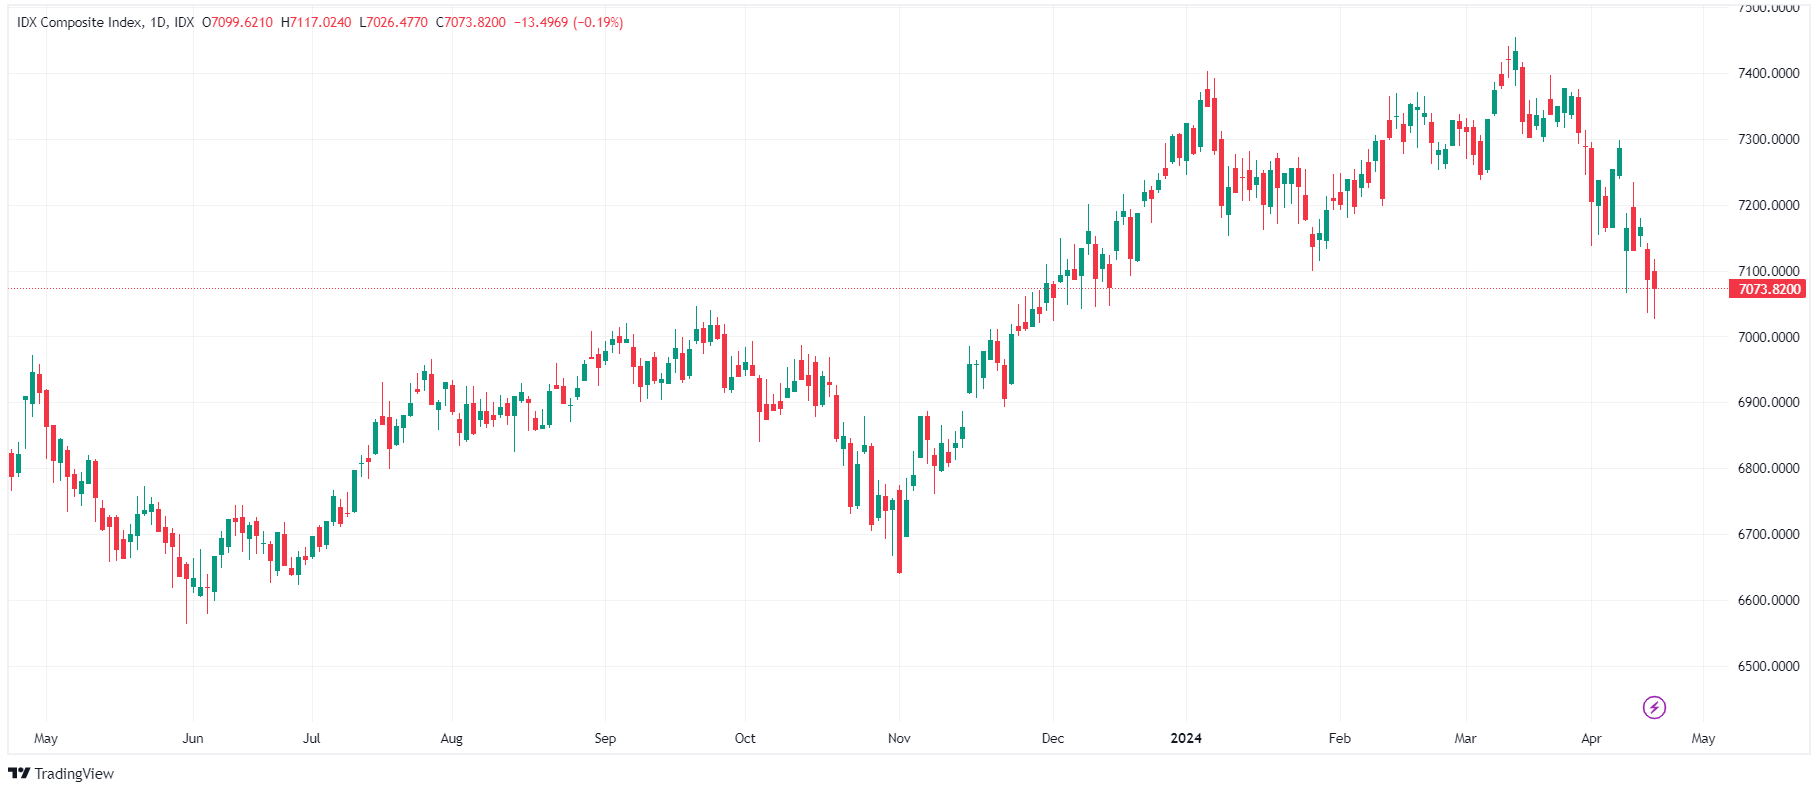Click the 7400.0000 price axis label
The image size is (1815, 790).
pos(1768,73)
